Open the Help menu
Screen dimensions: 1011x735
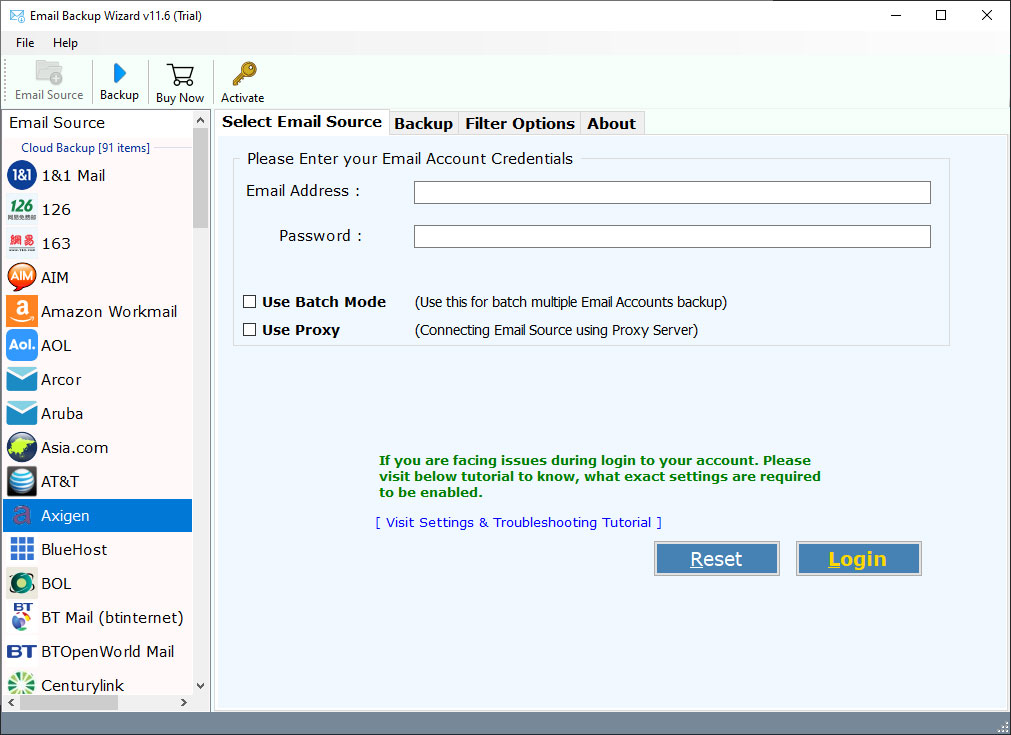click(x=65, y=43)
